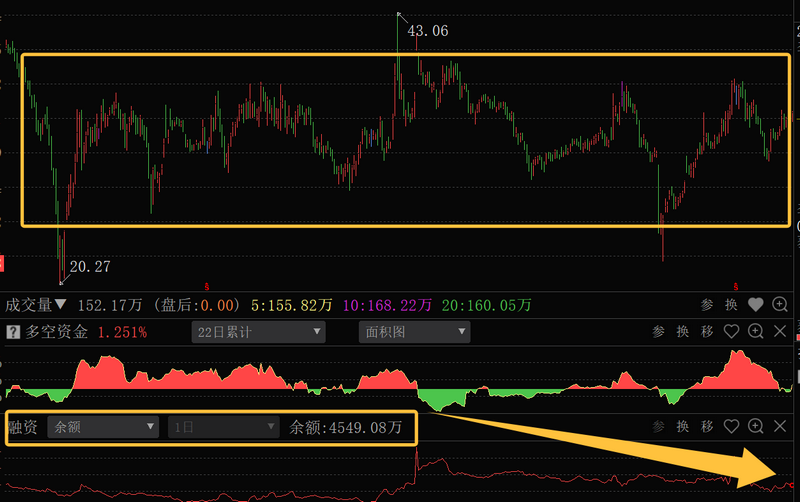800x502 pixels.
Task: Toggle favorite heart in 多空资金 panel
Action: (731, 332)
